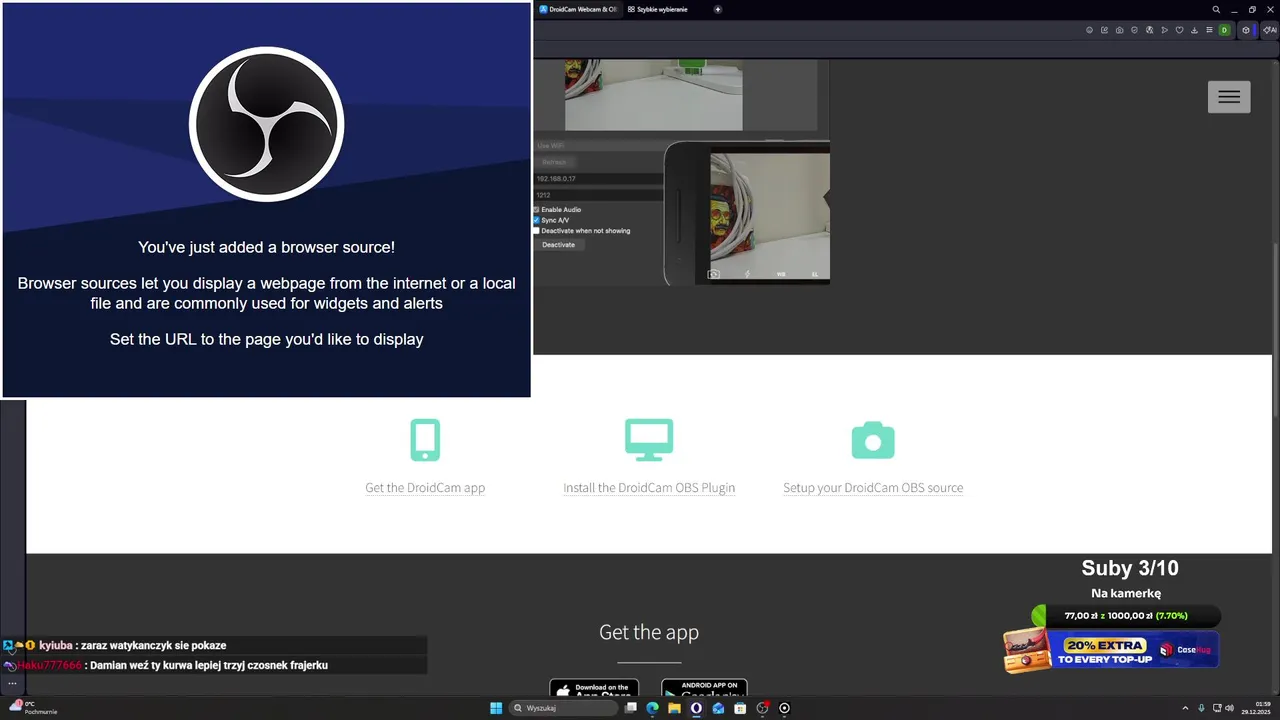
Task: Click the green D profile icon
Action: point(1224,30)
